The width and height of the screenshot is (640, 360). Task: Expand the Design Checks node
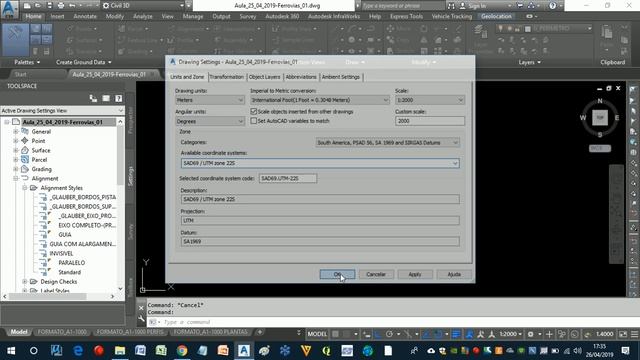click(x=24, y=282)
